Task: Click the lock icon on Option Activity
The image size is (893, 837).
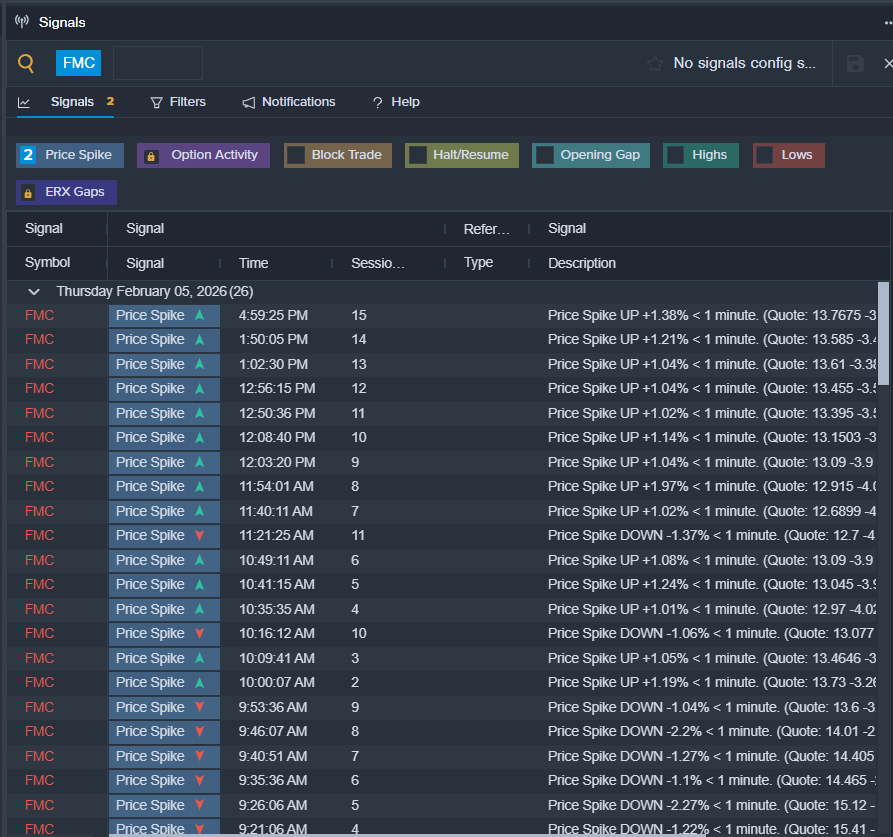Action: tap(151, 156)
